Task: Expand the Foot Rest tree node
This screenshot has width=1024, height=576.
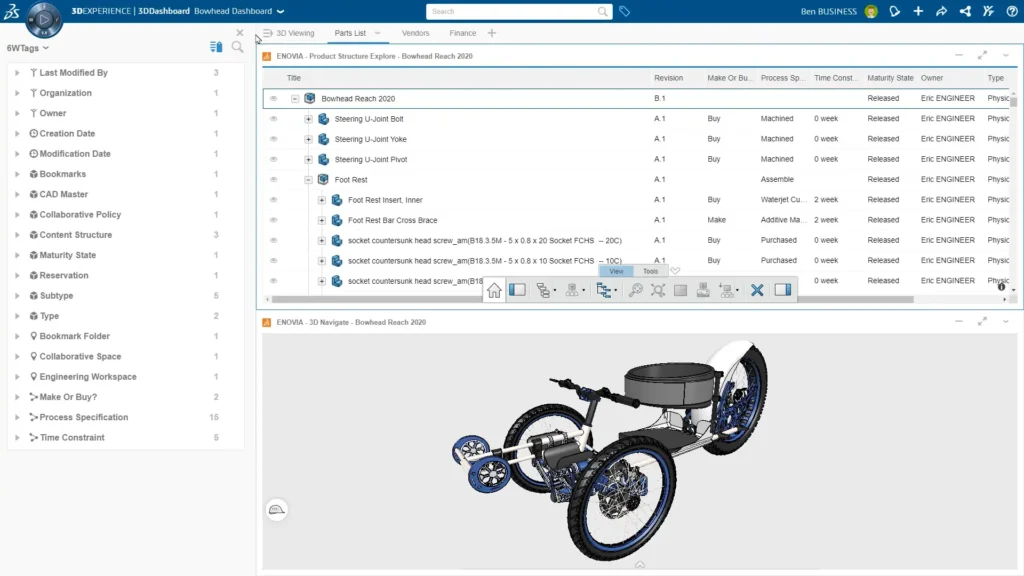Action: (x=307, y=179)
